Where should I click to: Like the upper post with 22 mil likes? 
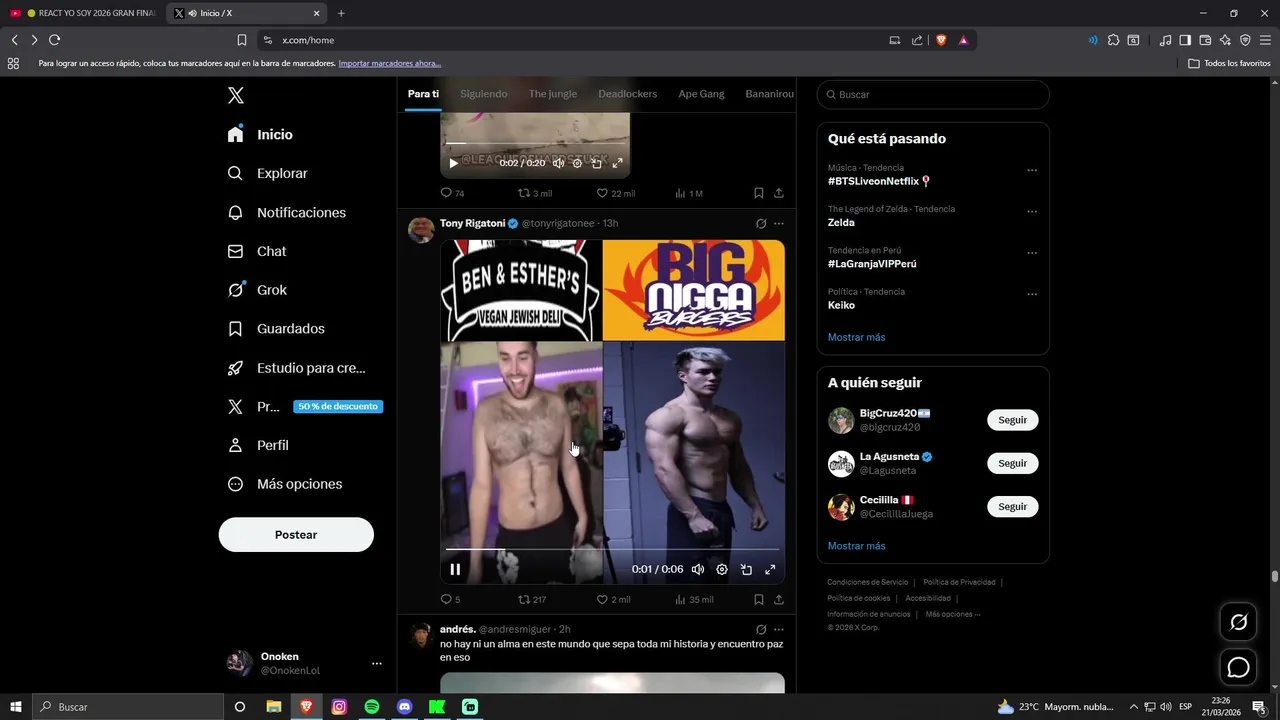point(615,193)
